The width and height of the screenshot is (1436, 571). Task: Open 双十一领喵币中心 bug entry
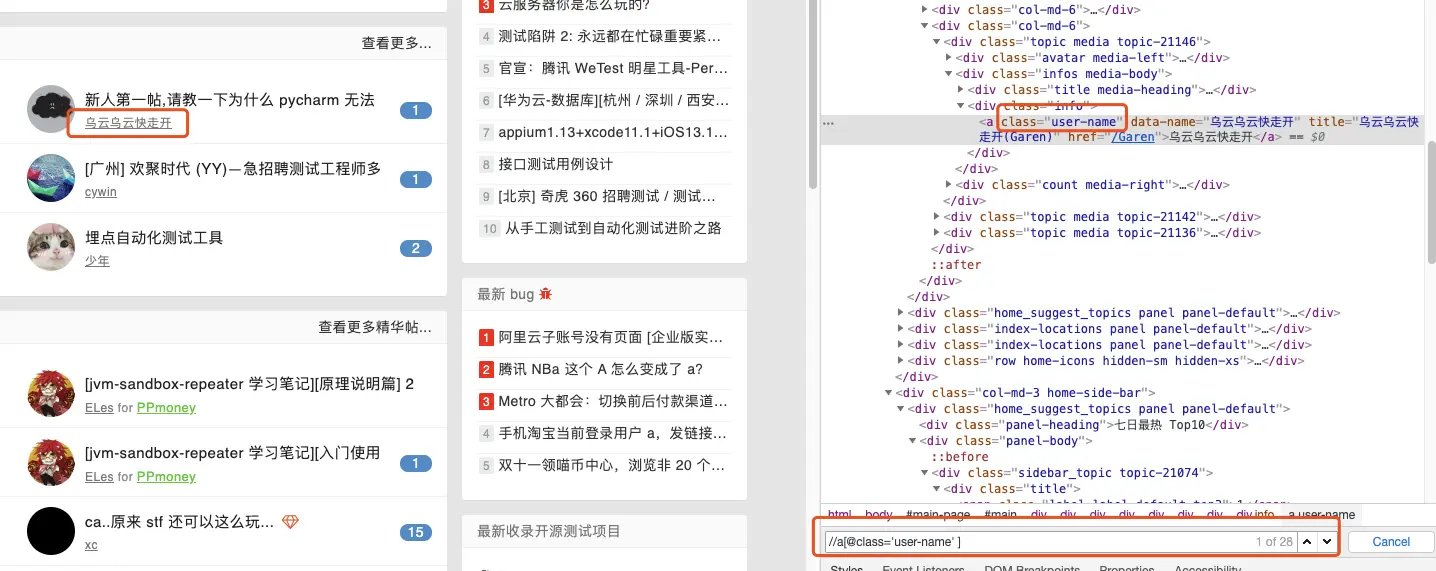pyautogui.click(x=611, y=465)
